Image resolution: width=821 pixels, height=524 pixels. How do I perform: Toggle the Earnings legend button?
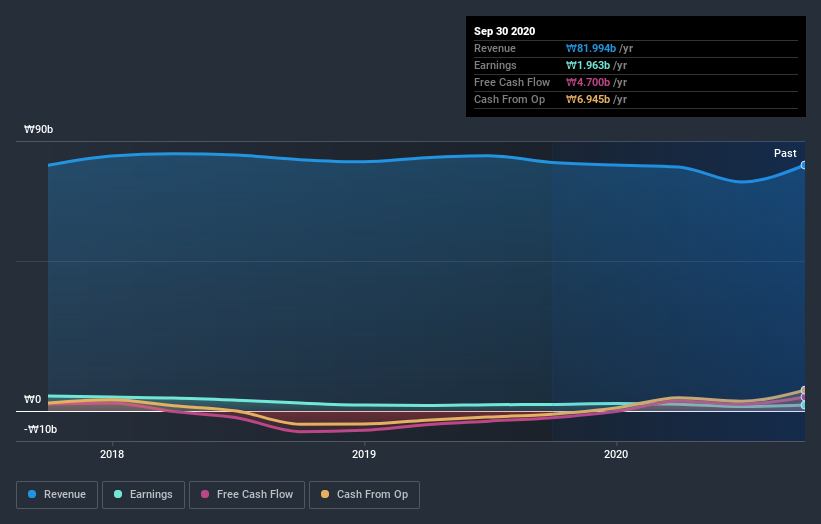(143, 495)
